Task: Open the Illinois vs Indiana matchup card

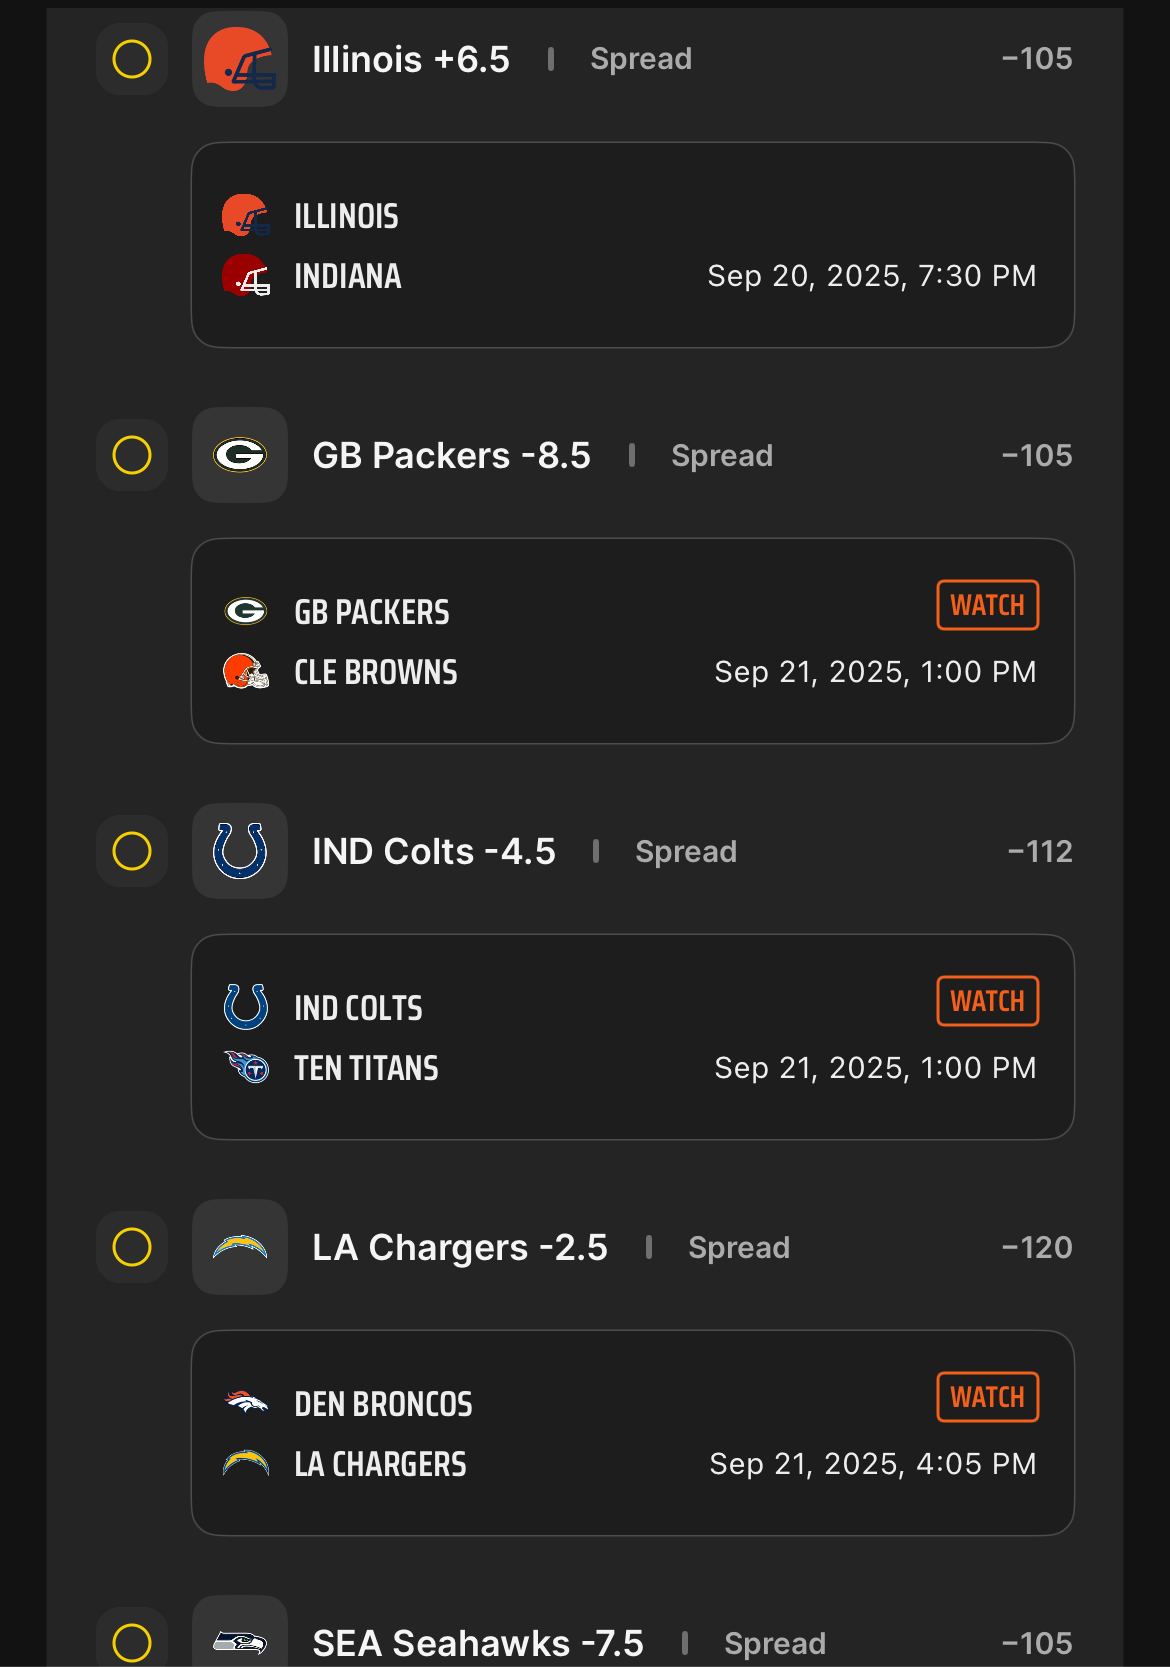Action: pyautogui.click(x=633, y=245)
